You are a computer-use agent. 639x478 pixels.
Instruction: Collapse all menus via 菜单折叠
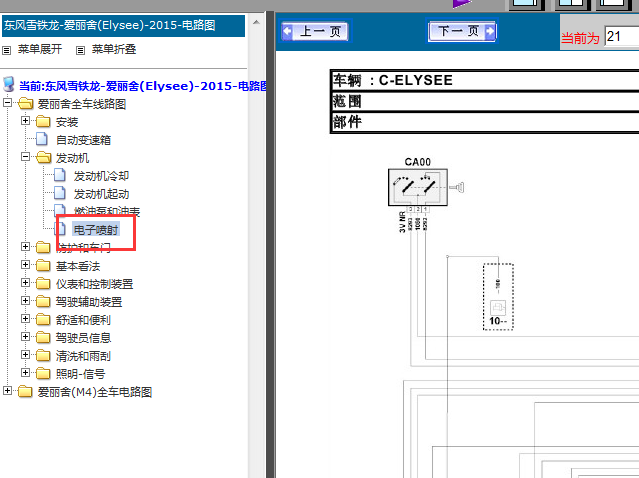tap(114, 49)
